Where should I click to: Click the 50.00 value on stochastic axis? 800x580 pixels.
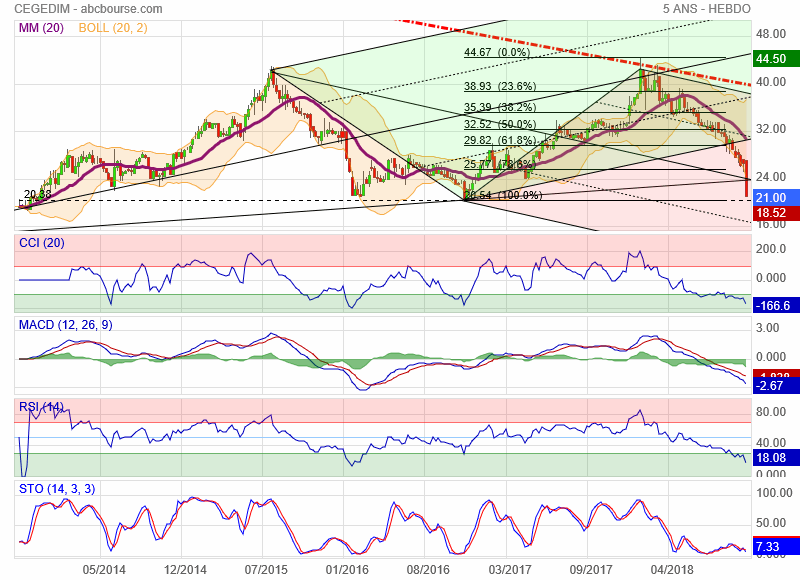(771, 523)
